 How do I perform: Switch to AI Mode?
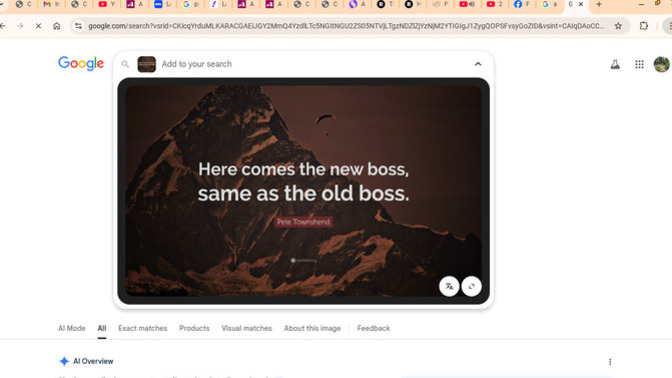pyautogui.click(x=72, y=328)
